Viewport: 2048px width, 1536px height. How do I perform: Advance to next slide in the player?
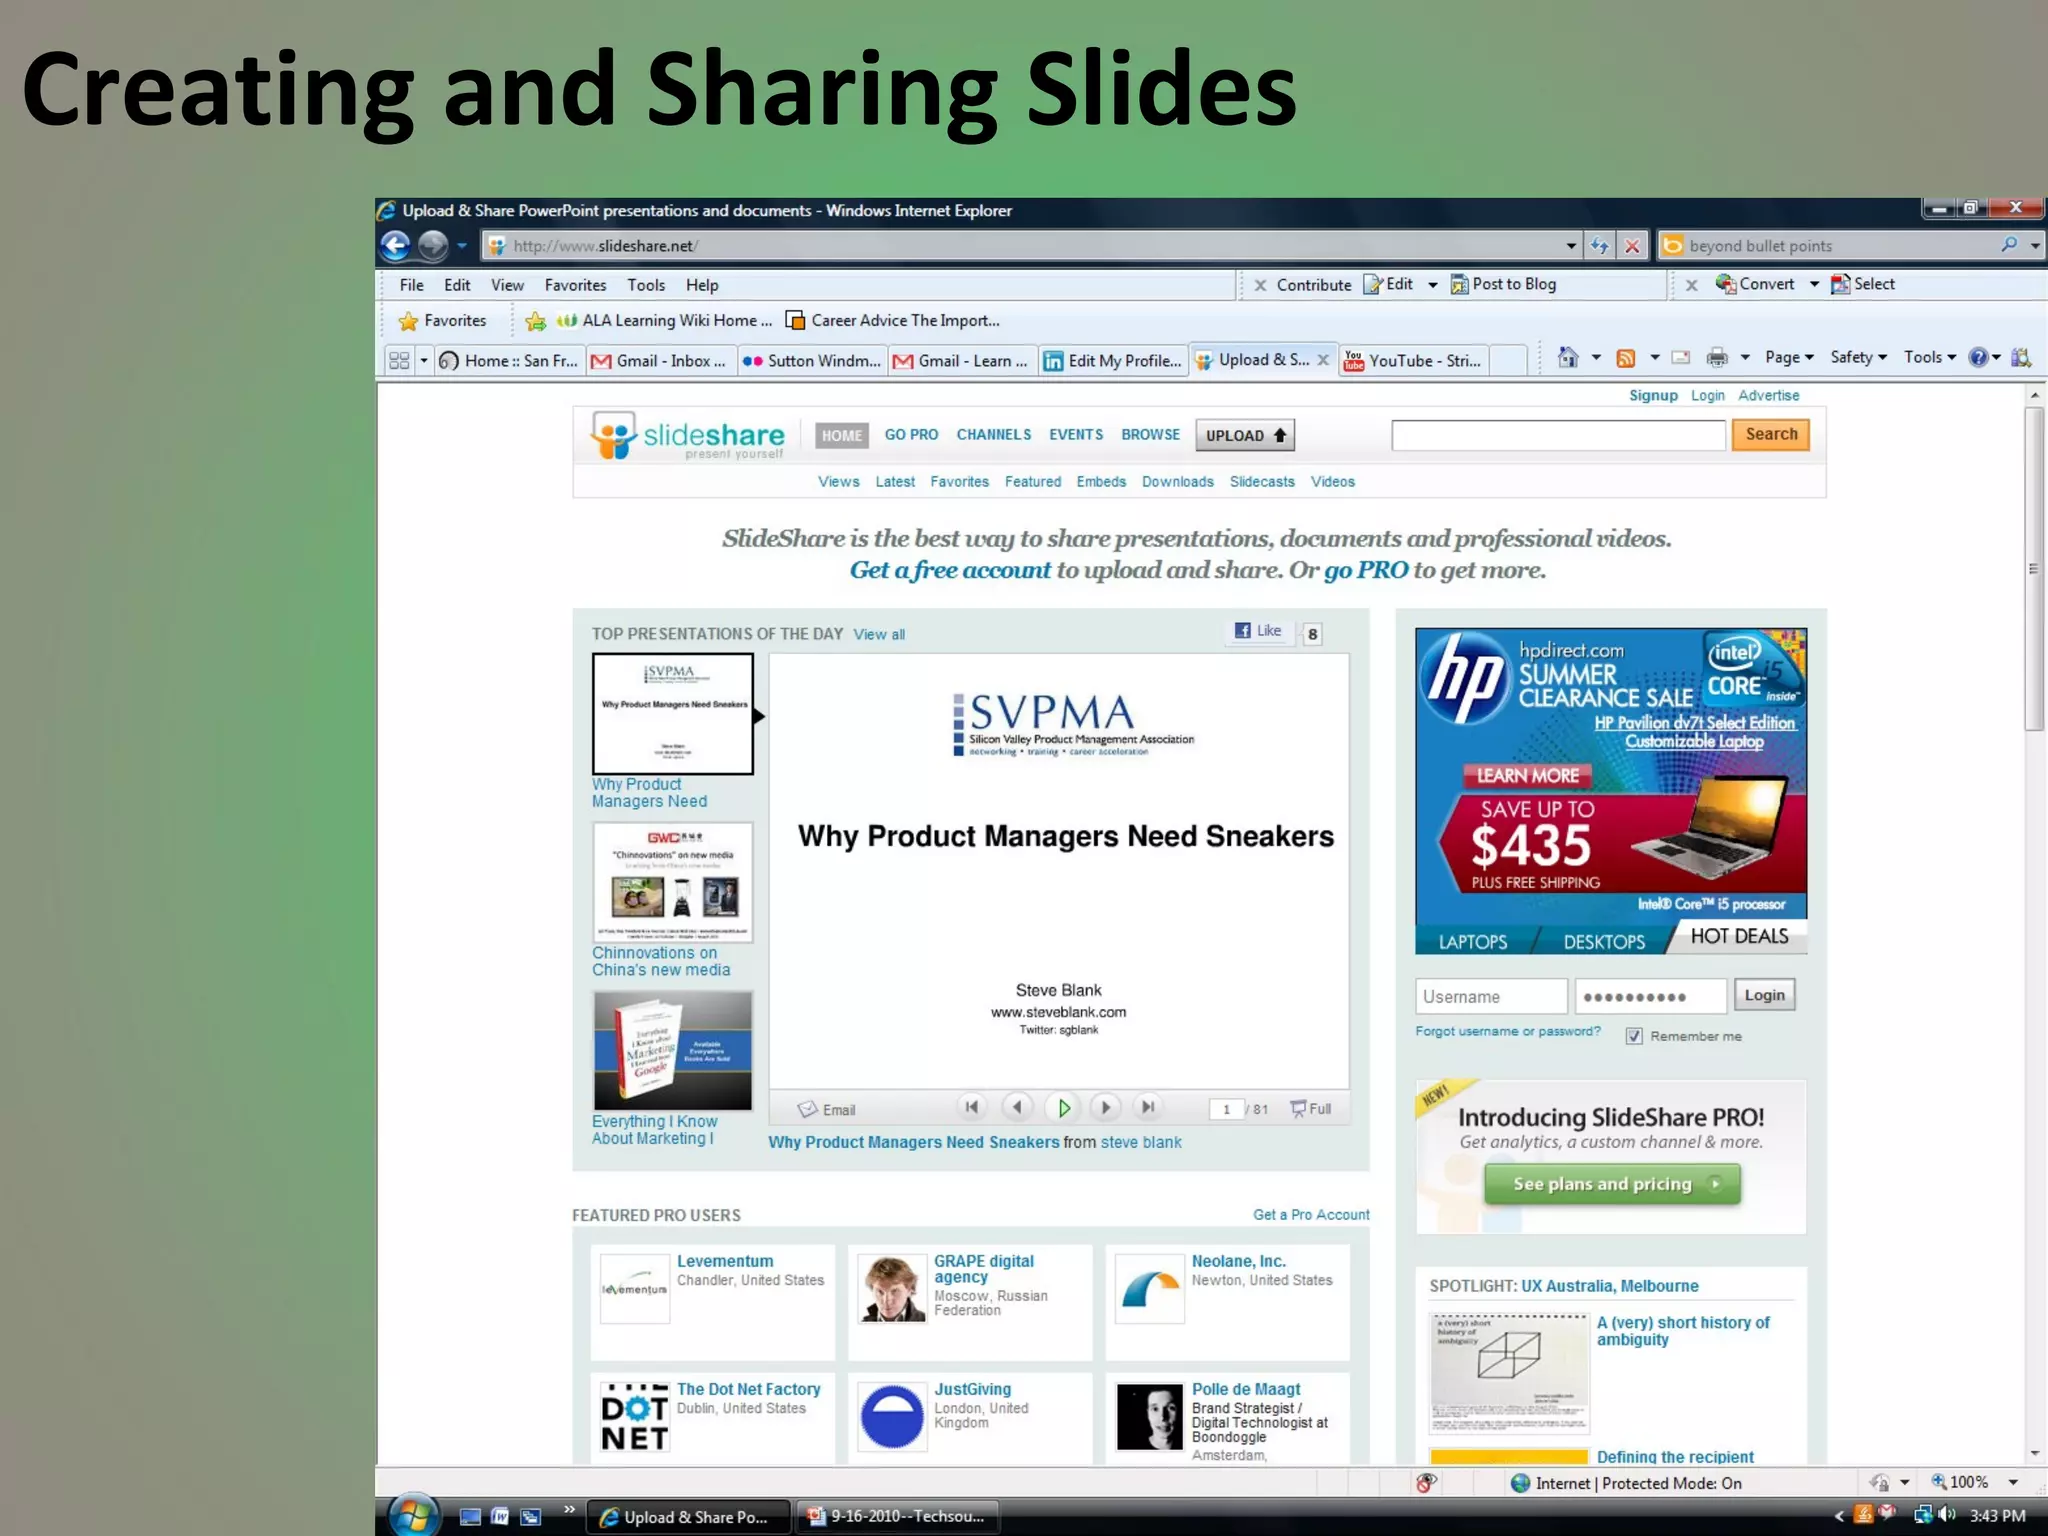pyautogui.click(x=1105, y=1107)
